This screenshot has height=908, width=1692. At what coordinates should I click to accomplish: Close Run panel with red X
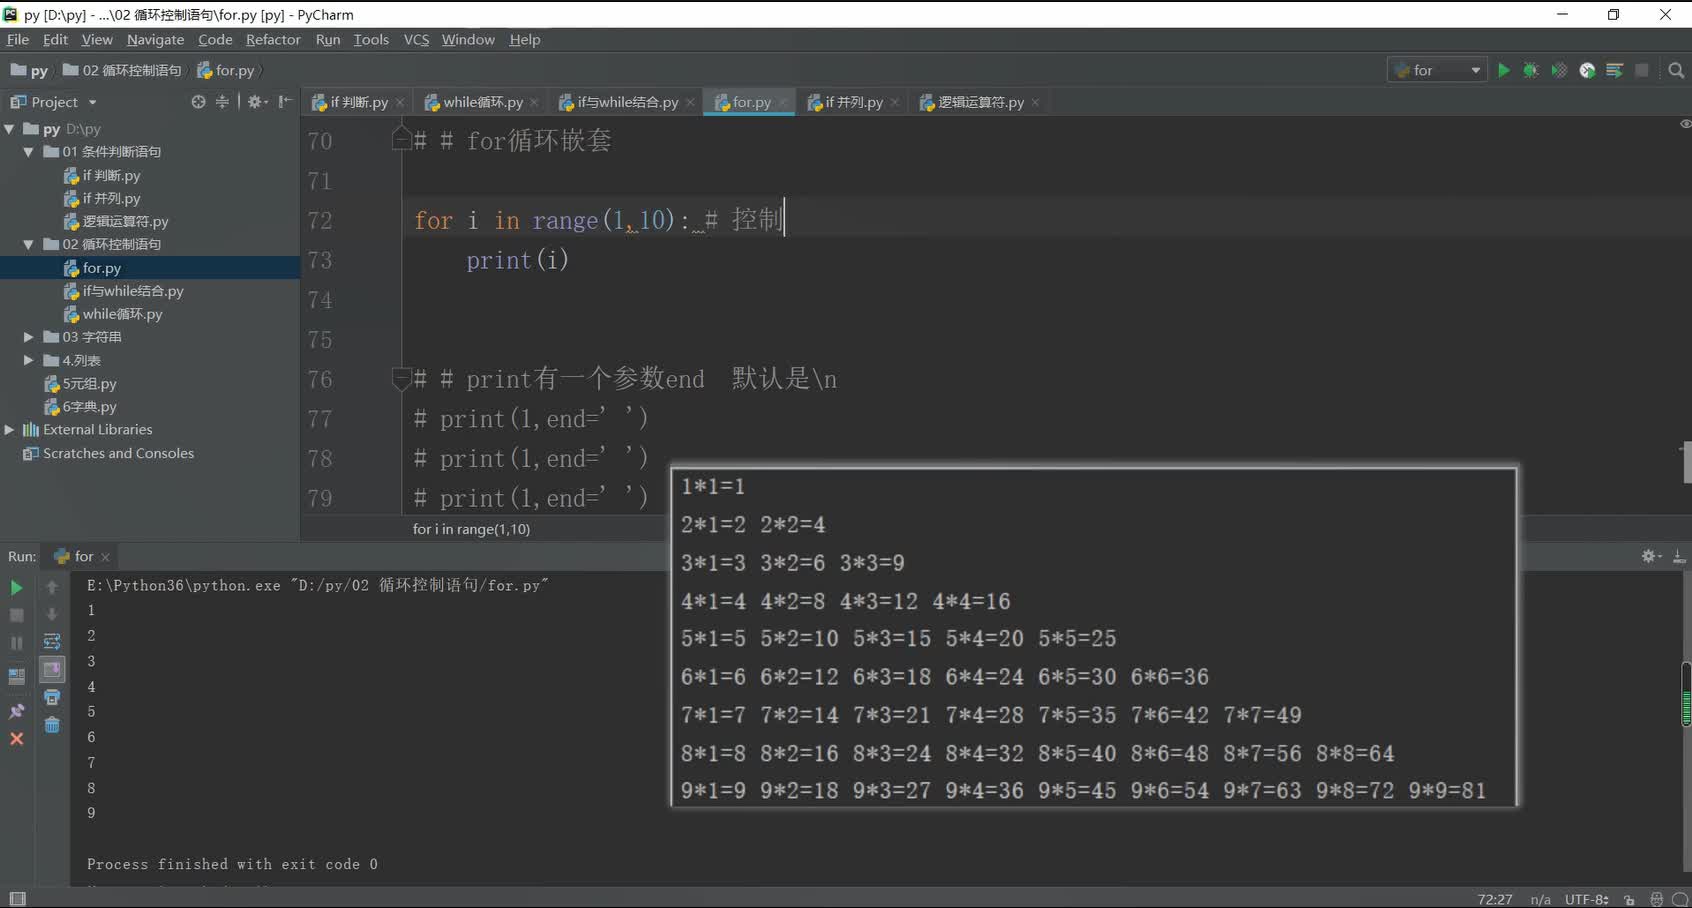coord(16,739)
